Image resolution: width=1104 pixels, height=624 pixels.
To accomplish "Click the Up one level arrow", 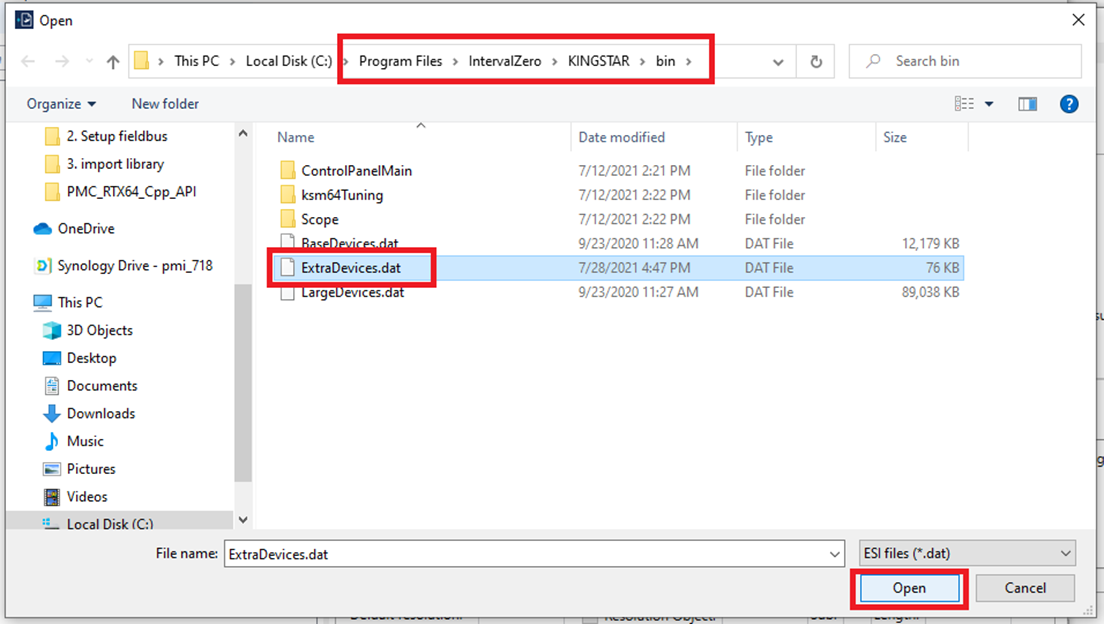I will click(113, 62).
